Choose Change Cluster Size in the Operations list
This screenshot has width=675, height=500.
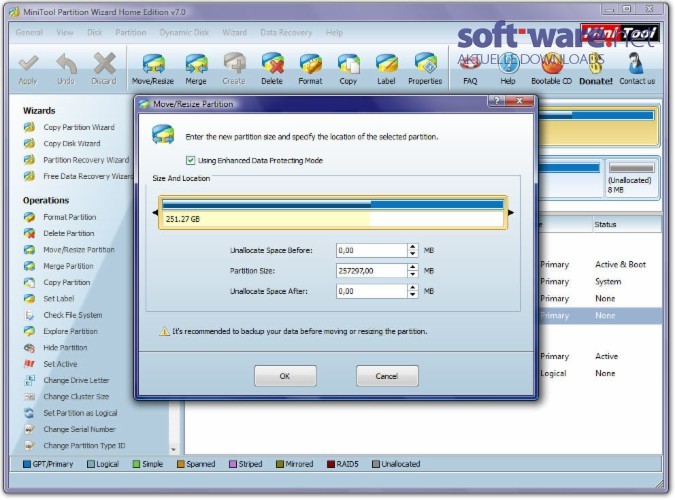pos(66,397)
